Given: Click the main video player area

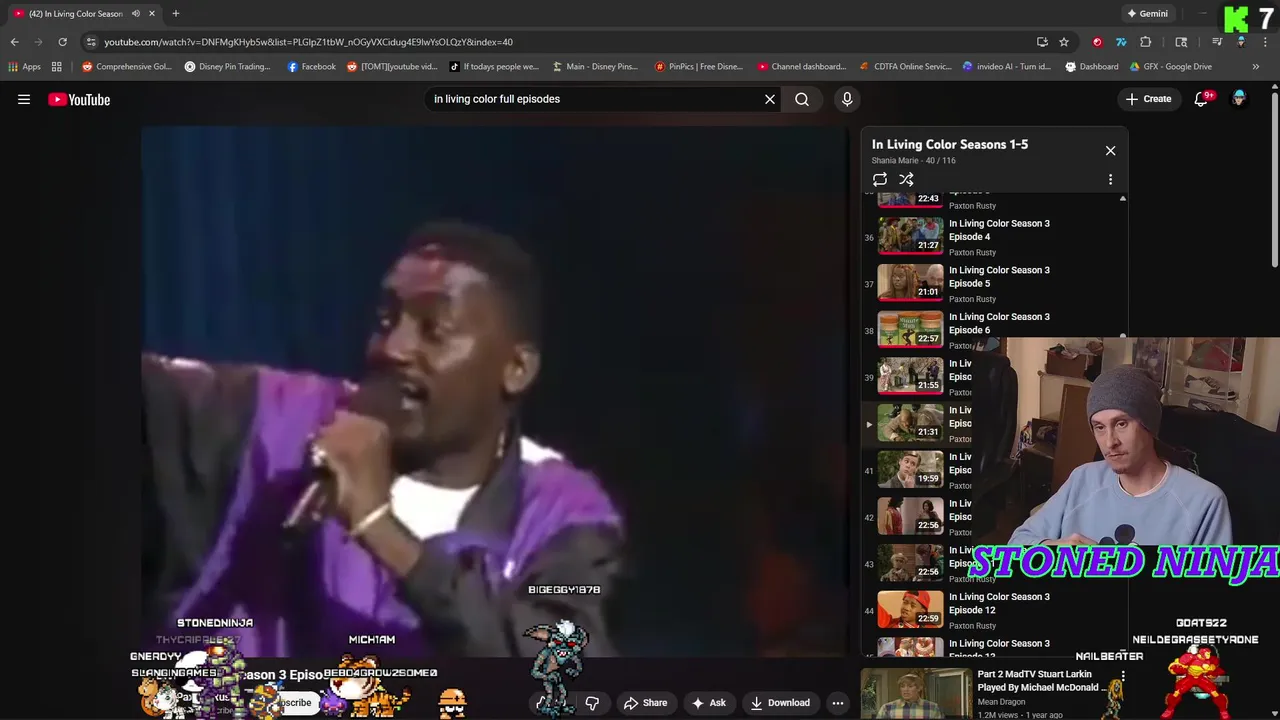Looking at the screenshot, I should (494, 390).
